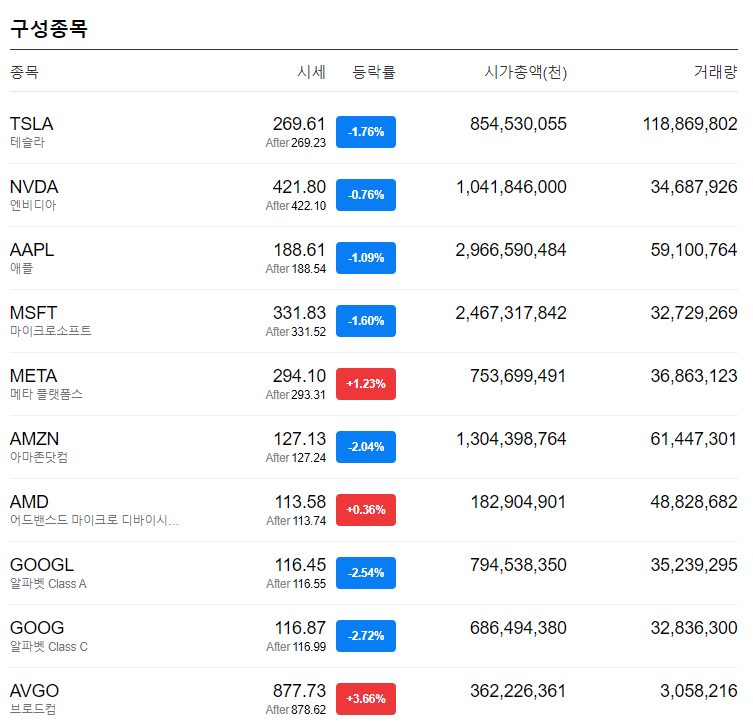The image size is (753, 726).
Task: Click MSFT volume 32,729,269
Action: (x=694, y=313)
